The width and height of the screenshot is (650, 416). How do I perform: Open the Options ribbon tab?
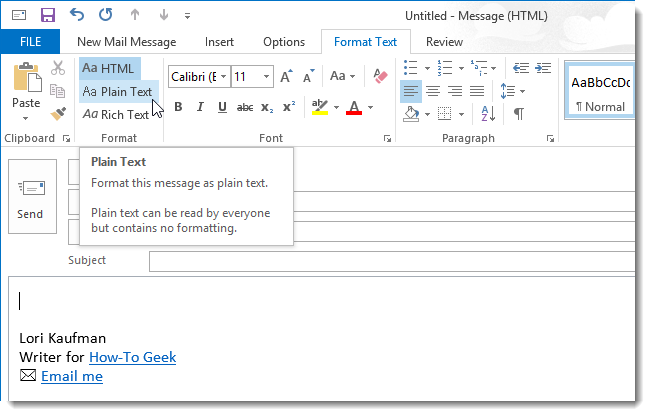point(284,42)
